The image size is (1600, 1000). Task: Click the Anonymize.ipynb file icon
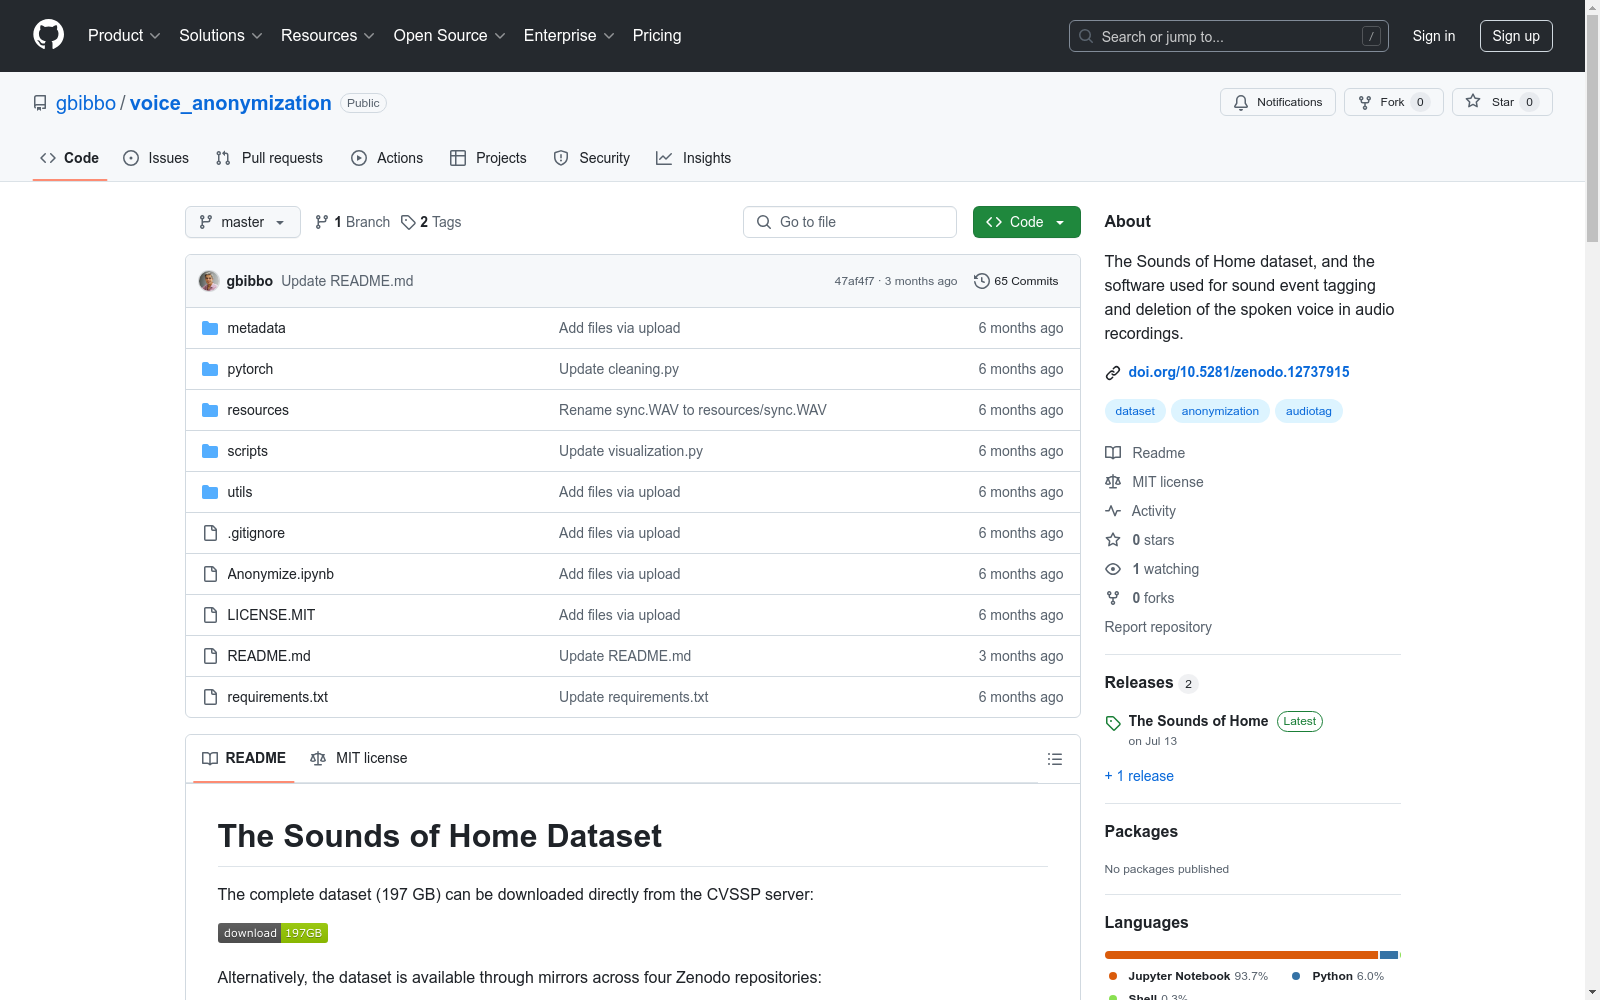[x=210, y=574]
